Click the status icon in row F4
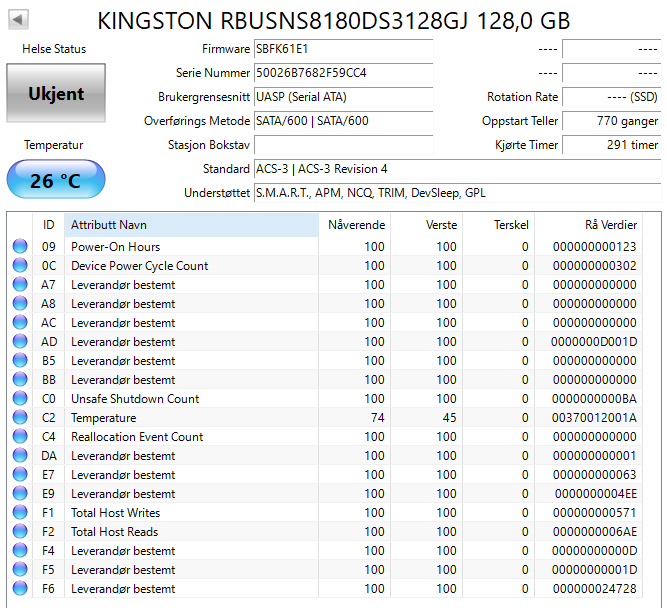 point(20,551)
